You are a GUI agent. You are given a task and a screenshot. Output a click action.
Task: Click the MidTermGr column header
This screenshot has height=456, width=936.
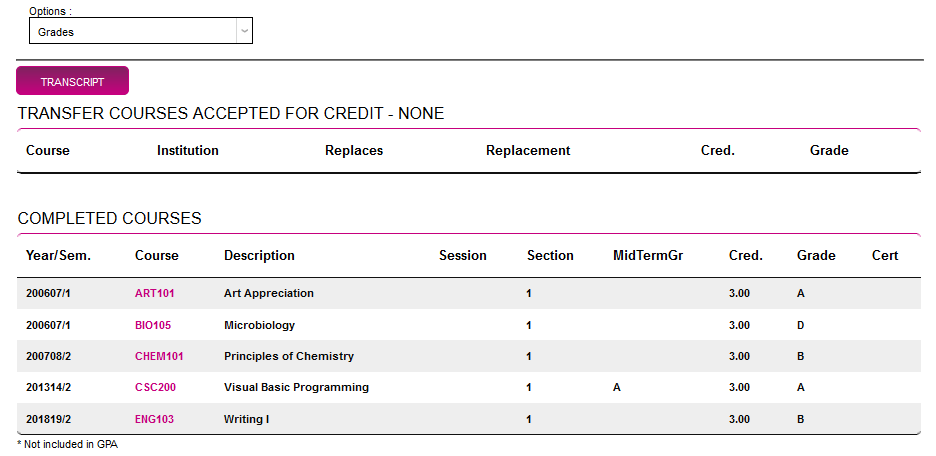pyautogui.click(x=648, y=256)
